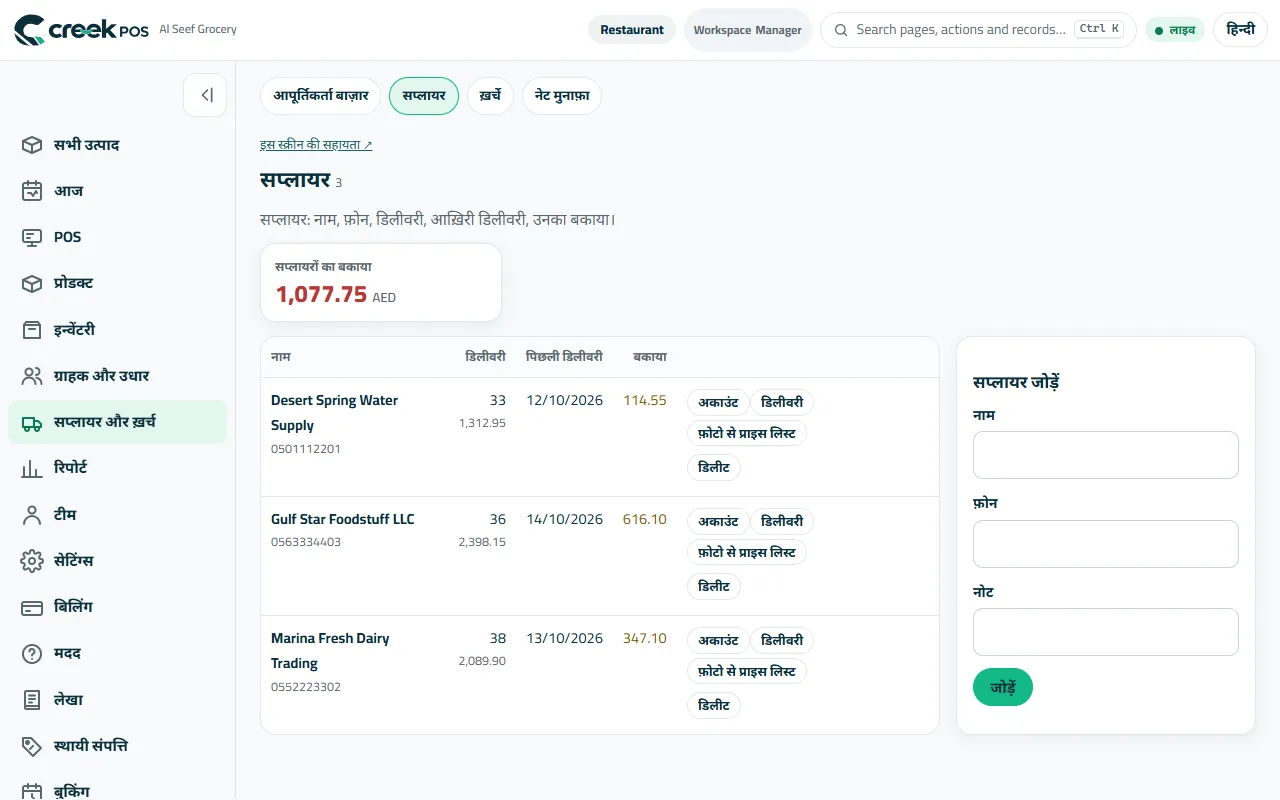The image size is (1280, 800).
Task: Switch to the नेट मुनाफ़ा tab
Action: tap(562, 96)
